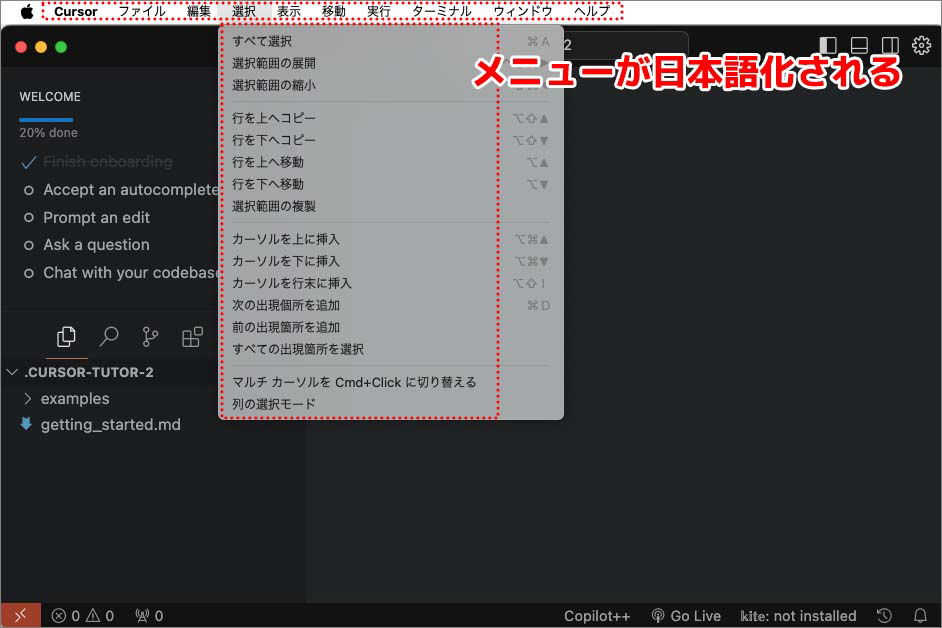The width and height of the screenshot is (942, 628).
Task: Open the getting_started.md file
Action: [x=110, y=424]
